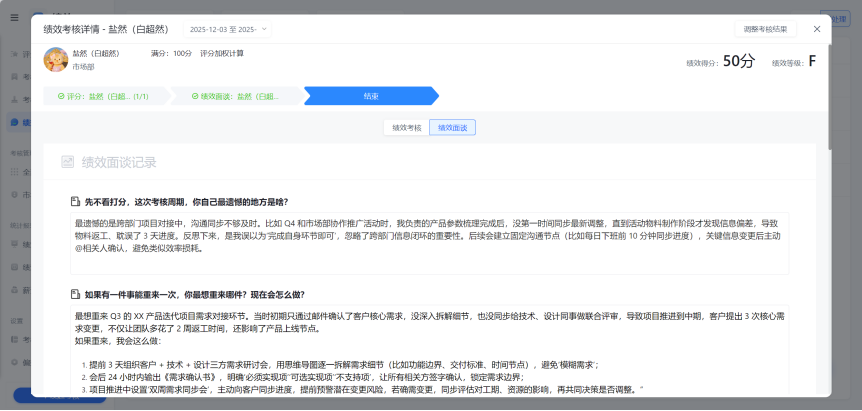The width and height of the screenshot is (862, 411).
Task: Click the 市场部 department text
Action: point(84,66)
